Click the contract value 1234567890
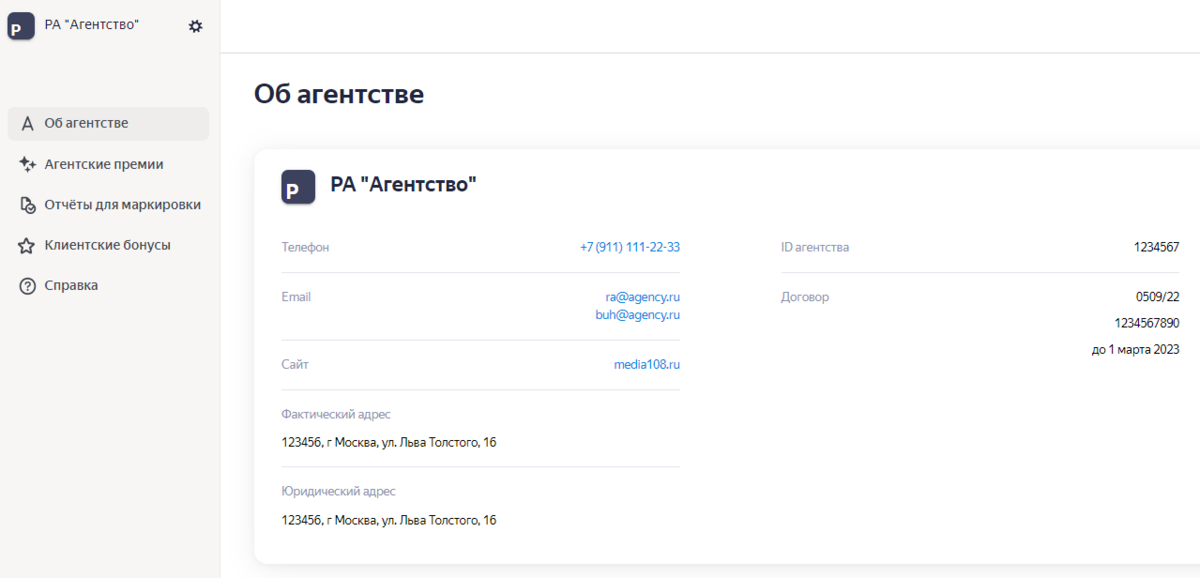The image size is (1200, 578). pyautogui.click(x=1147, y=323)
